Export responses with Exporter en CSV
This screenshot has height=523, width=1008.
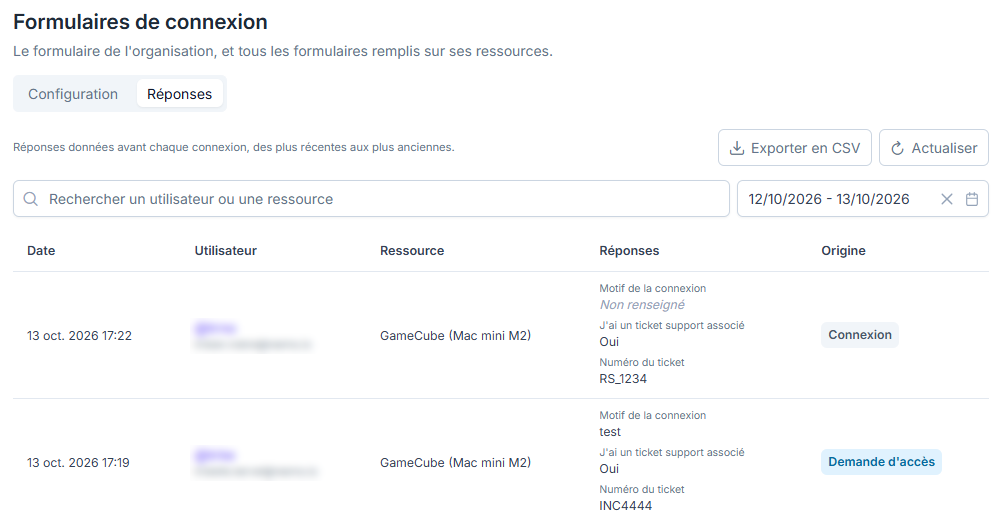[795, 148]
